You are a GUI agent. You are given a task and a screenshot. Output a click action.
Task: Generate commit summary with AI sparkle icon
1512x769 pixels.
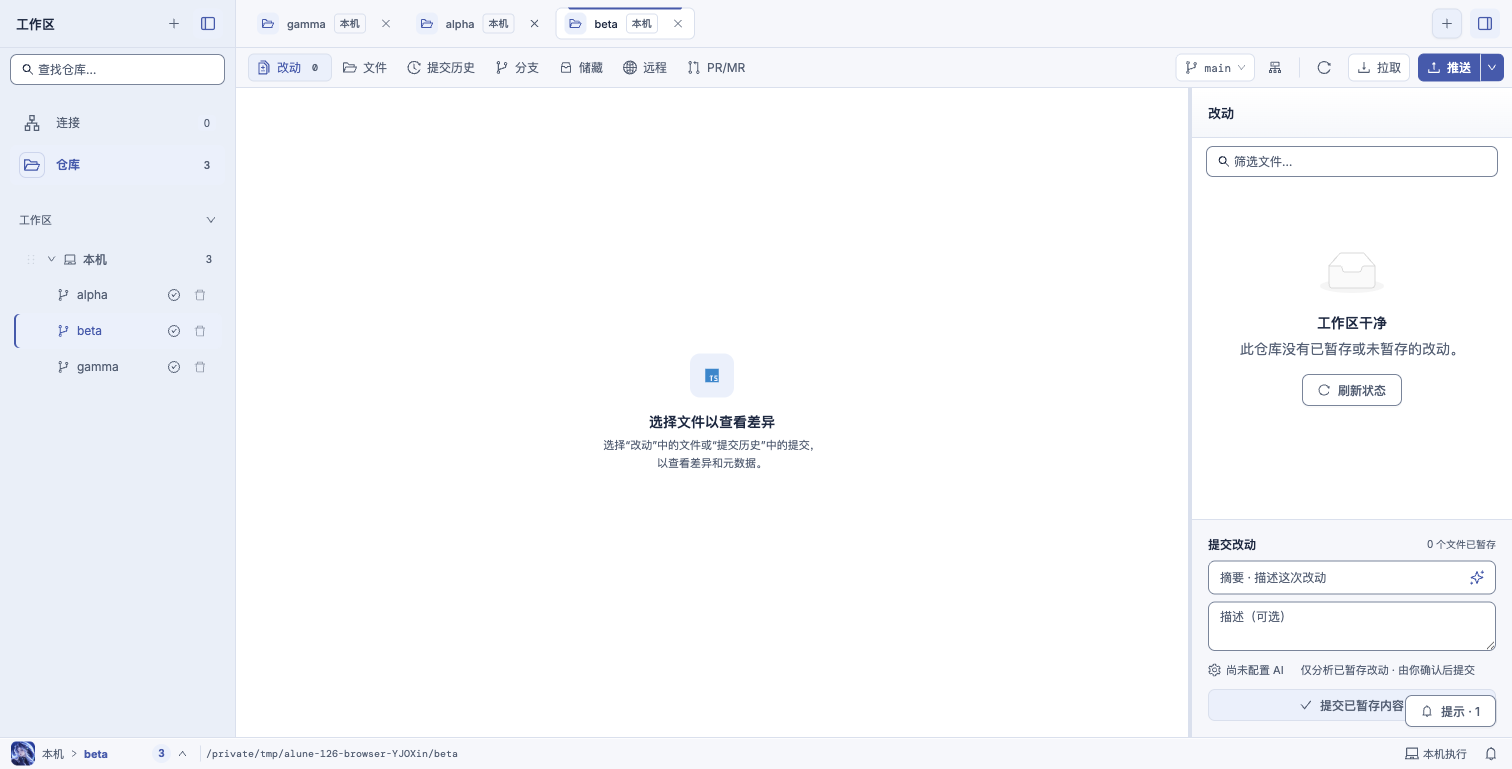click(1477, 578)
